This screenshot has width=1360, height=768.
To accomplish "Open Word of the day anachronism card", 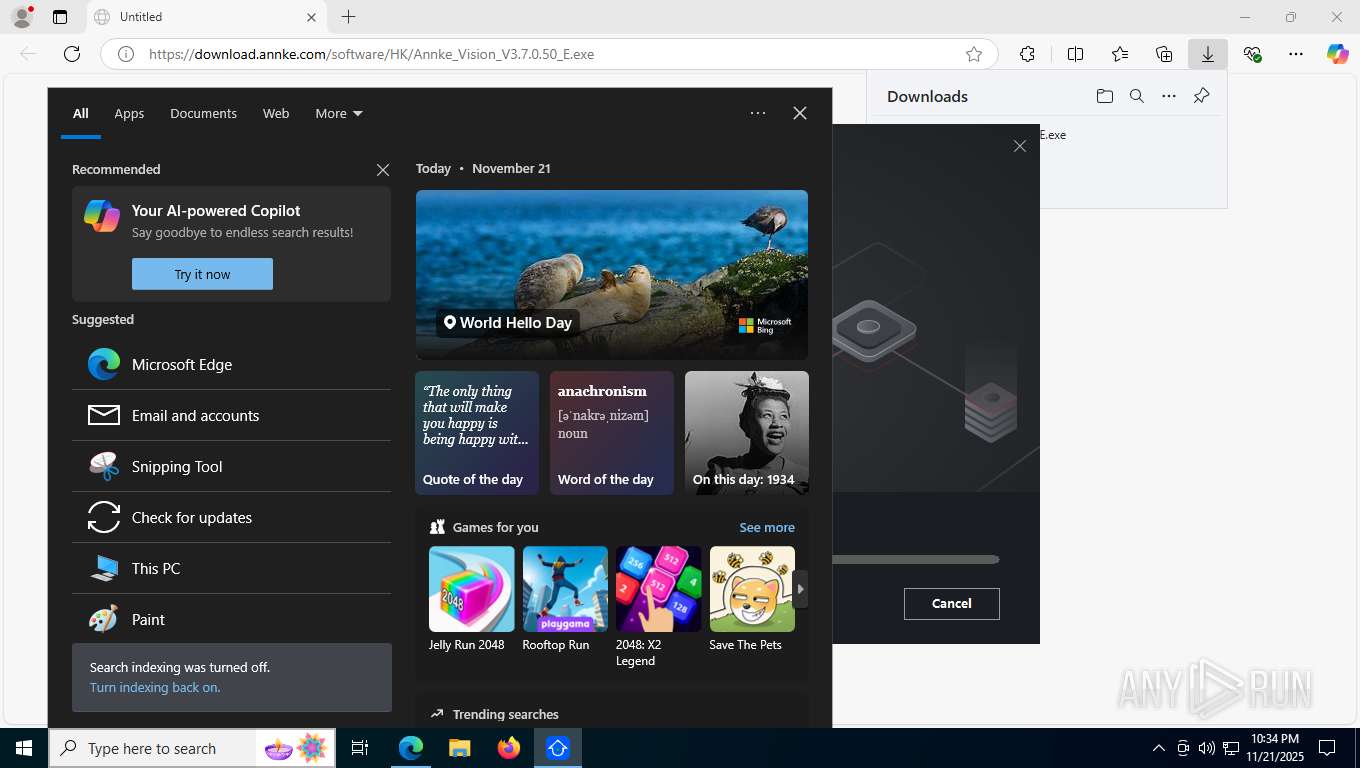I will pos(612,433).
